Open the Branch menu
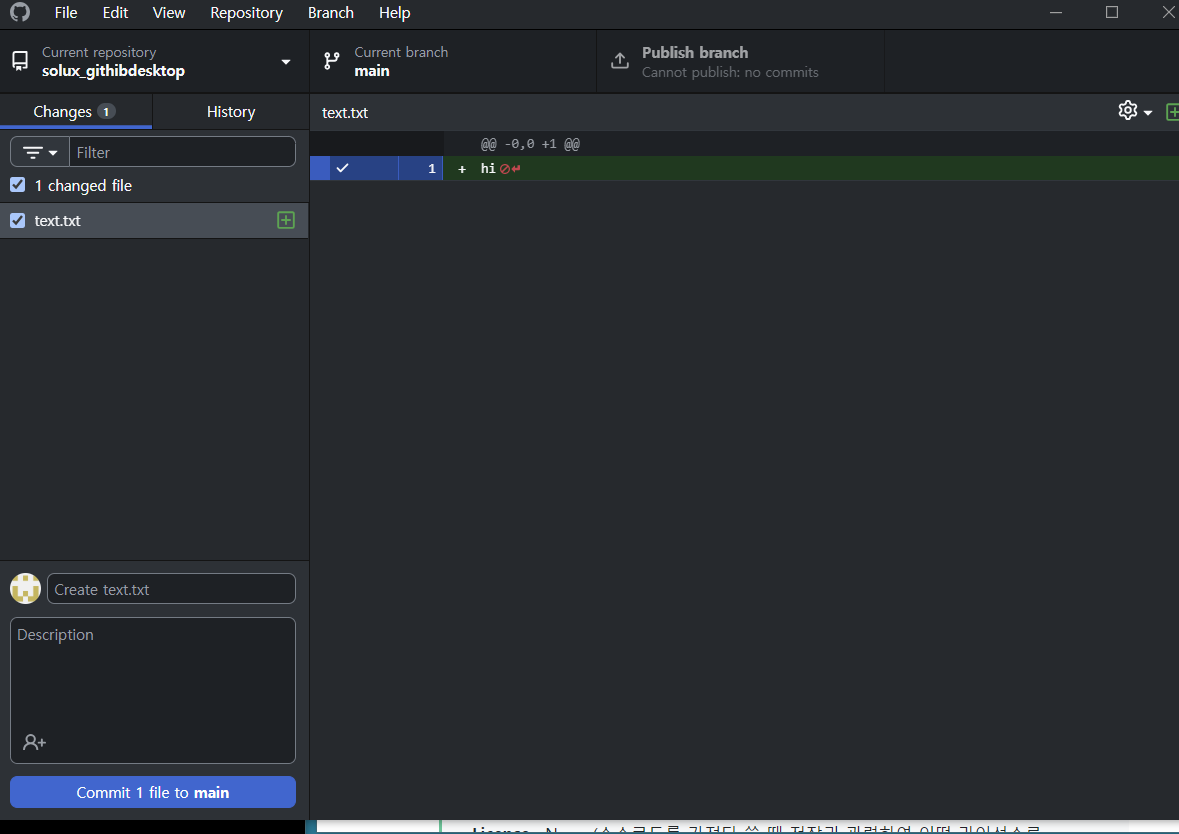The image size is (1179, 834). coord(331,13)
